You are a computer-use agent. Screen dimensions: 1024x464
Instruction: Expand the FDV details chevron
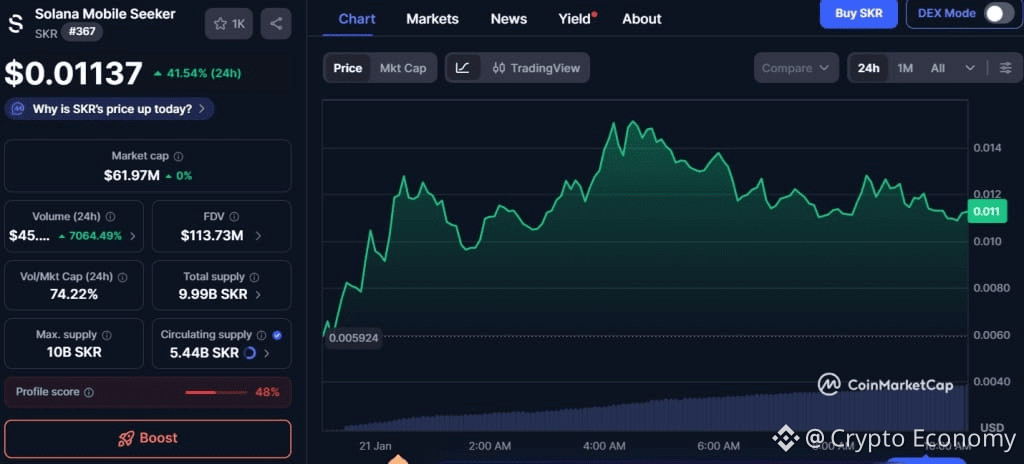pyautogui.click(x=258, y=236)
